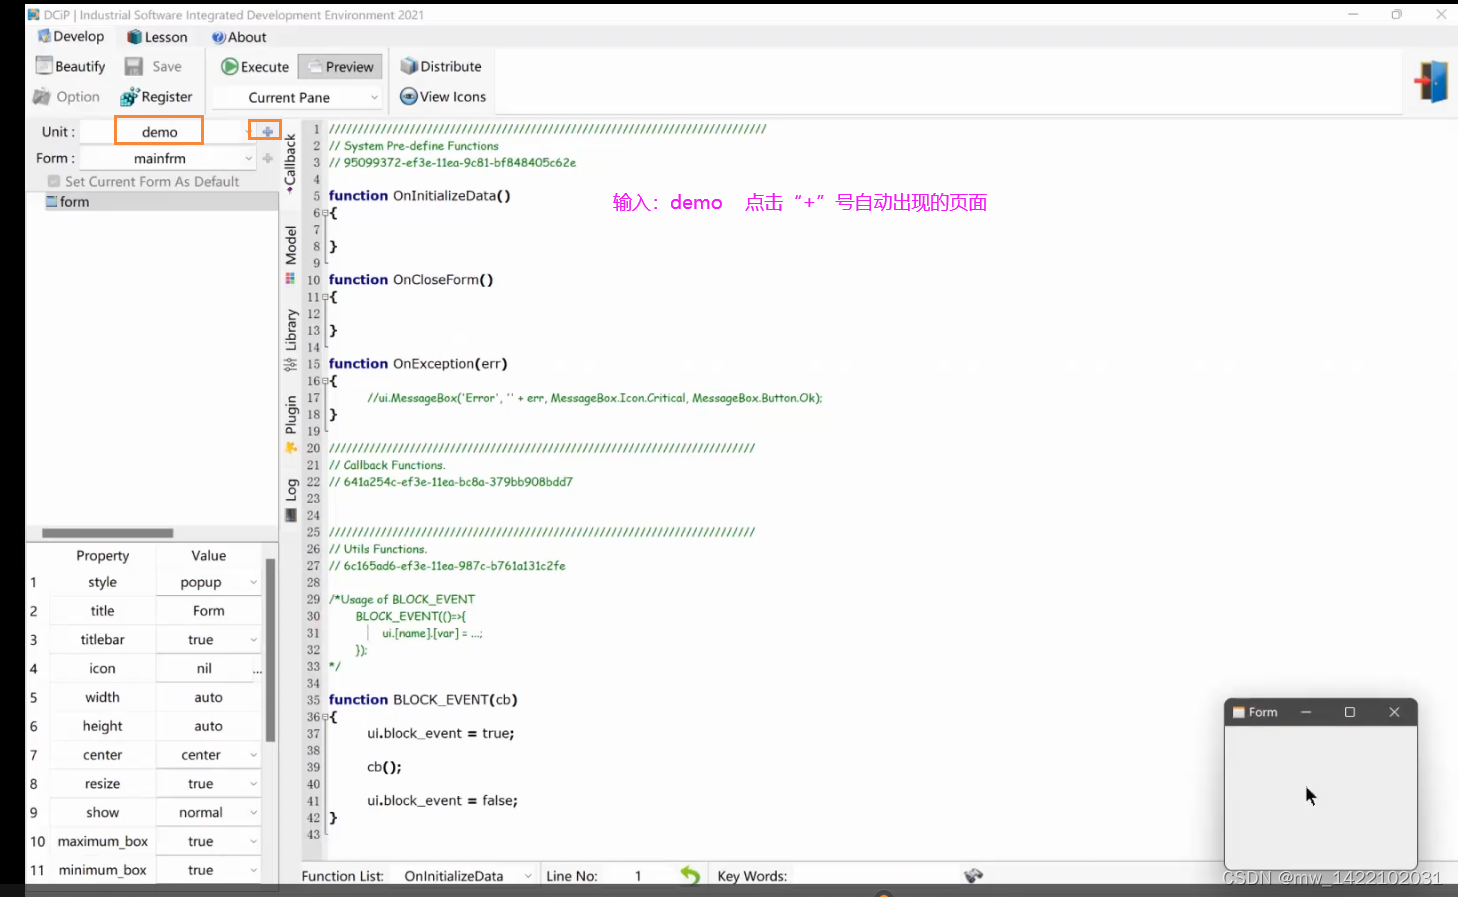Viewport: 1458px width, 897px height.
Task: Click the View Icons button
Action: pyautogui.click(x=443, y=97)
